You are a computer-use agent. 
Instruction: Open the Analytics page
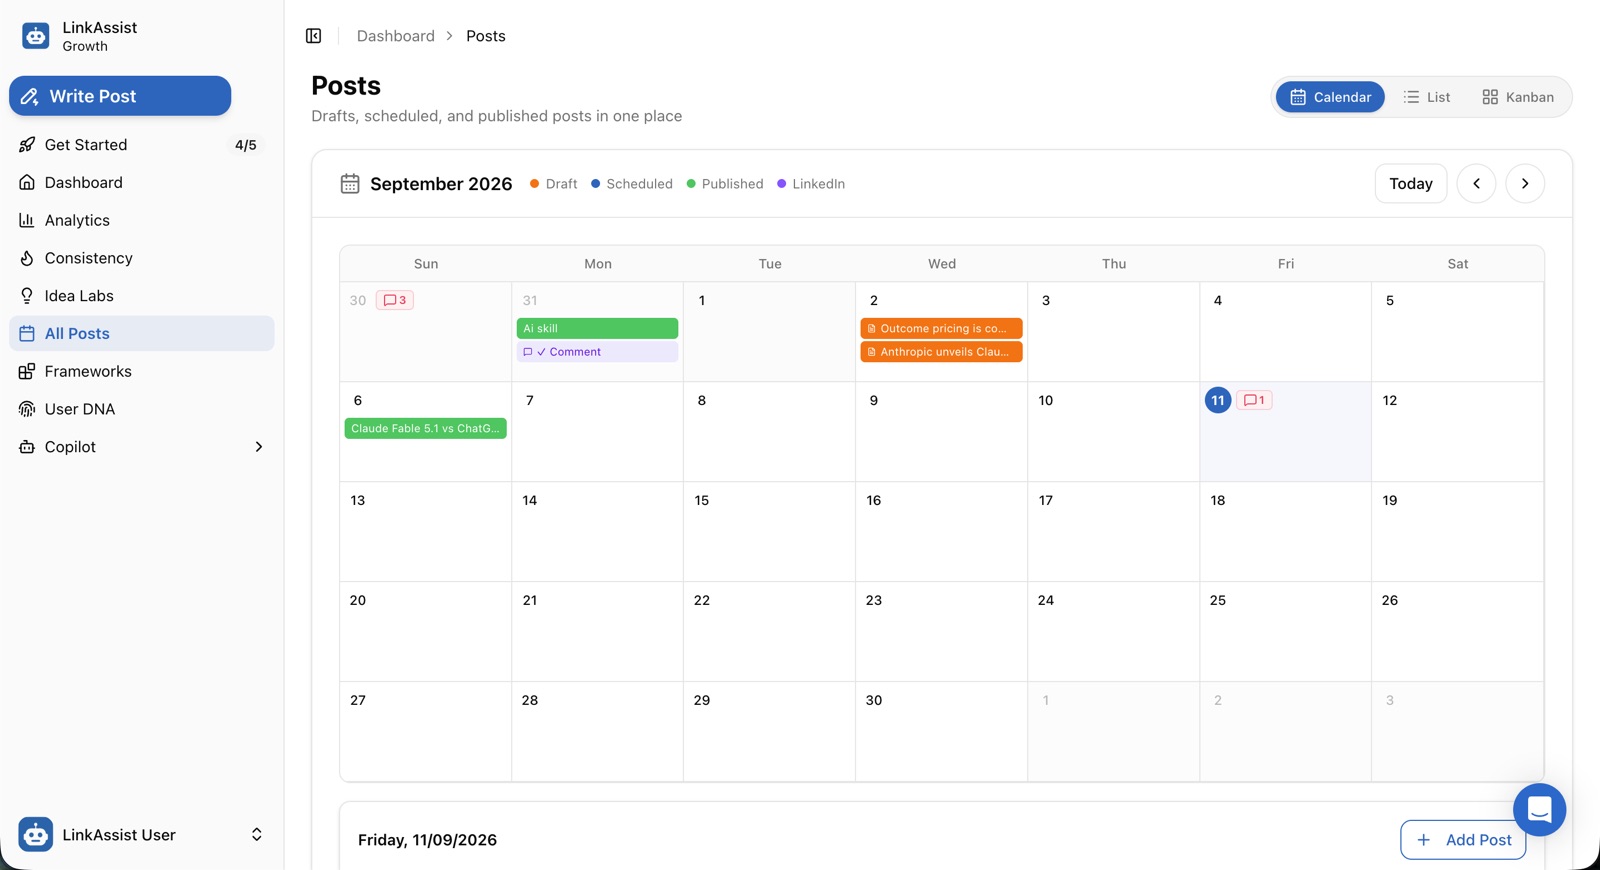(x=142, y=220)
